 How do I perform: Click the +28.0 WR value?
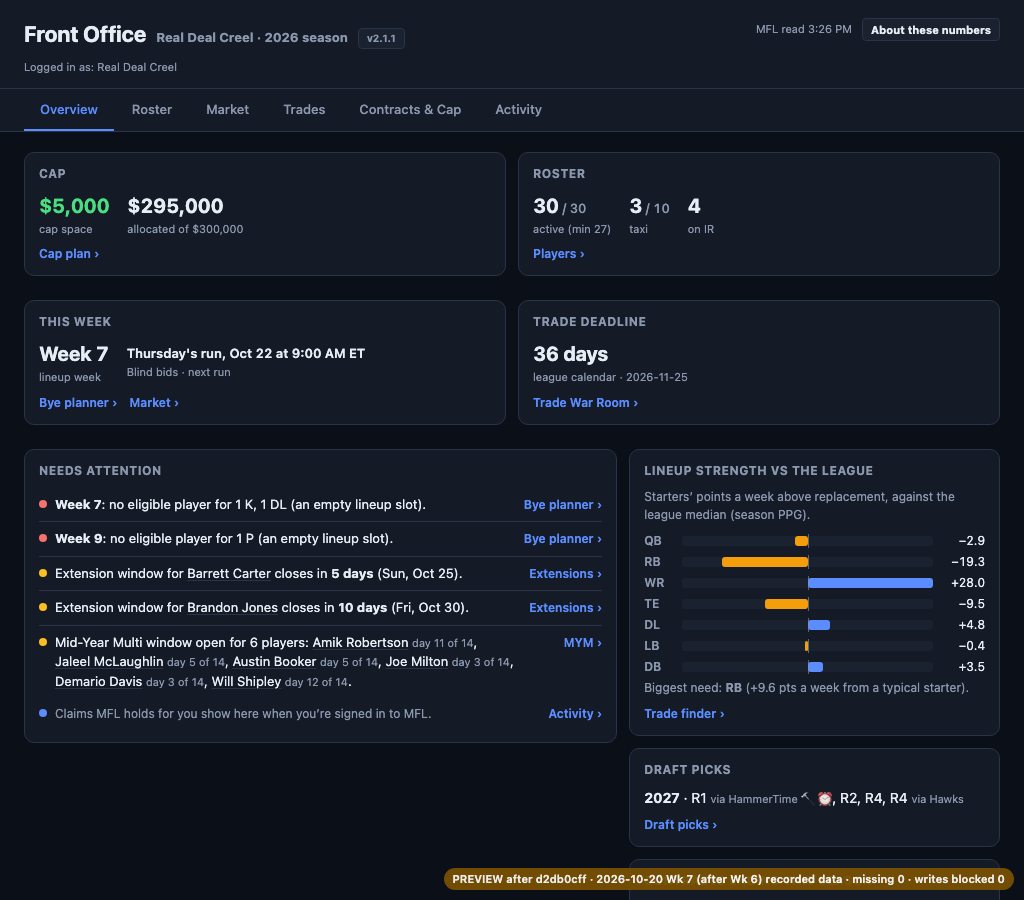coord(968,583)
